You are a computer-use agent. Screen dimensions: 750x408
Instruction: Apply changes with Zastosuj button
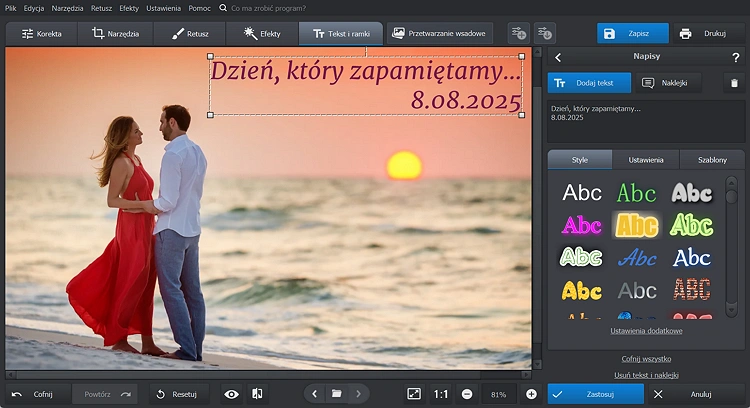tap(596, 394)
